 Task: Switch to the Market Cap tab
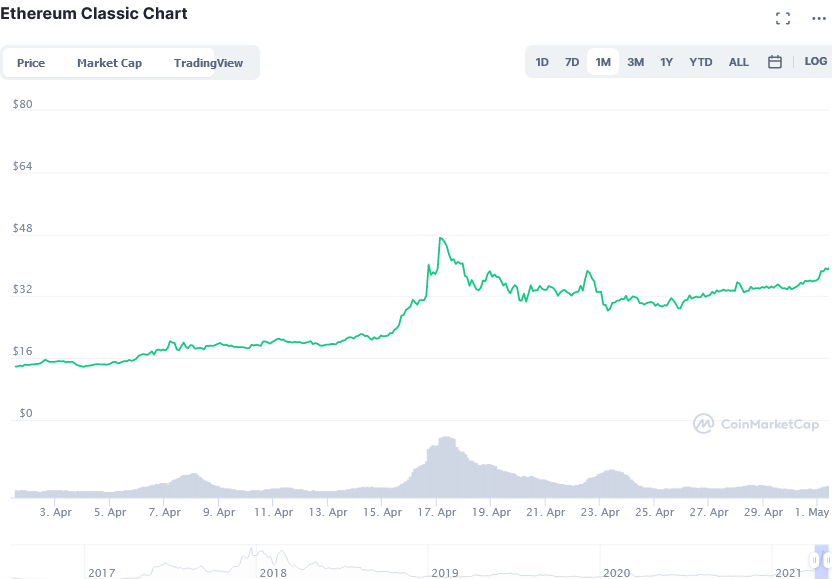click(109, 63)
